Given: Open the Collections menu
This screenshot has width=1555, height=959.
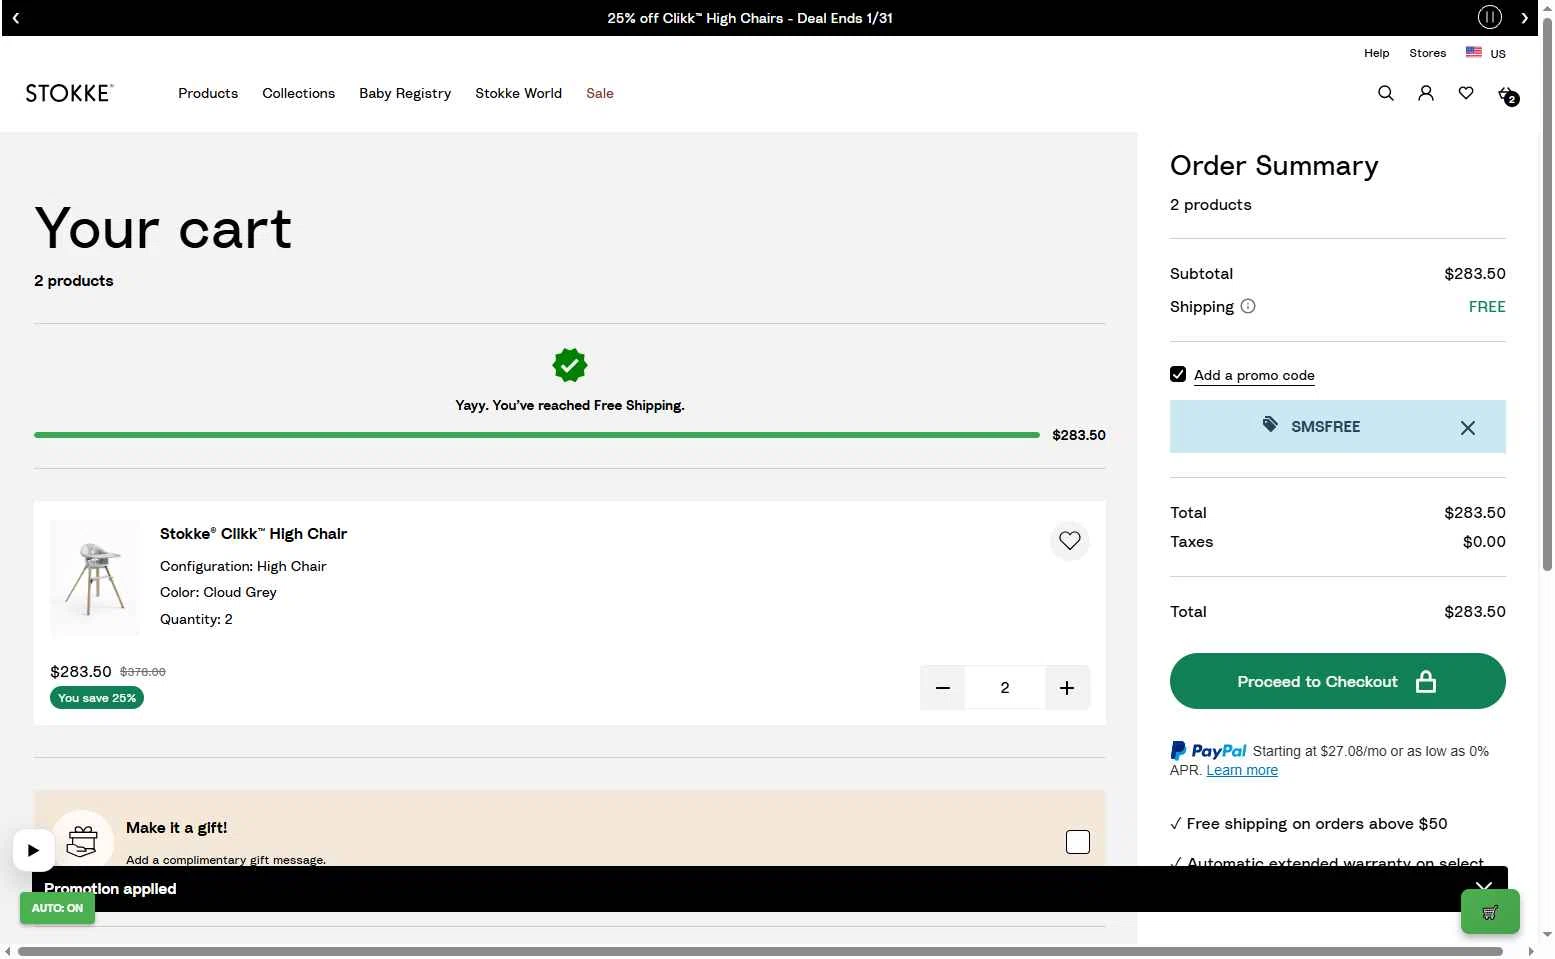Looking at the screenshot, I should tap(298, 93).
